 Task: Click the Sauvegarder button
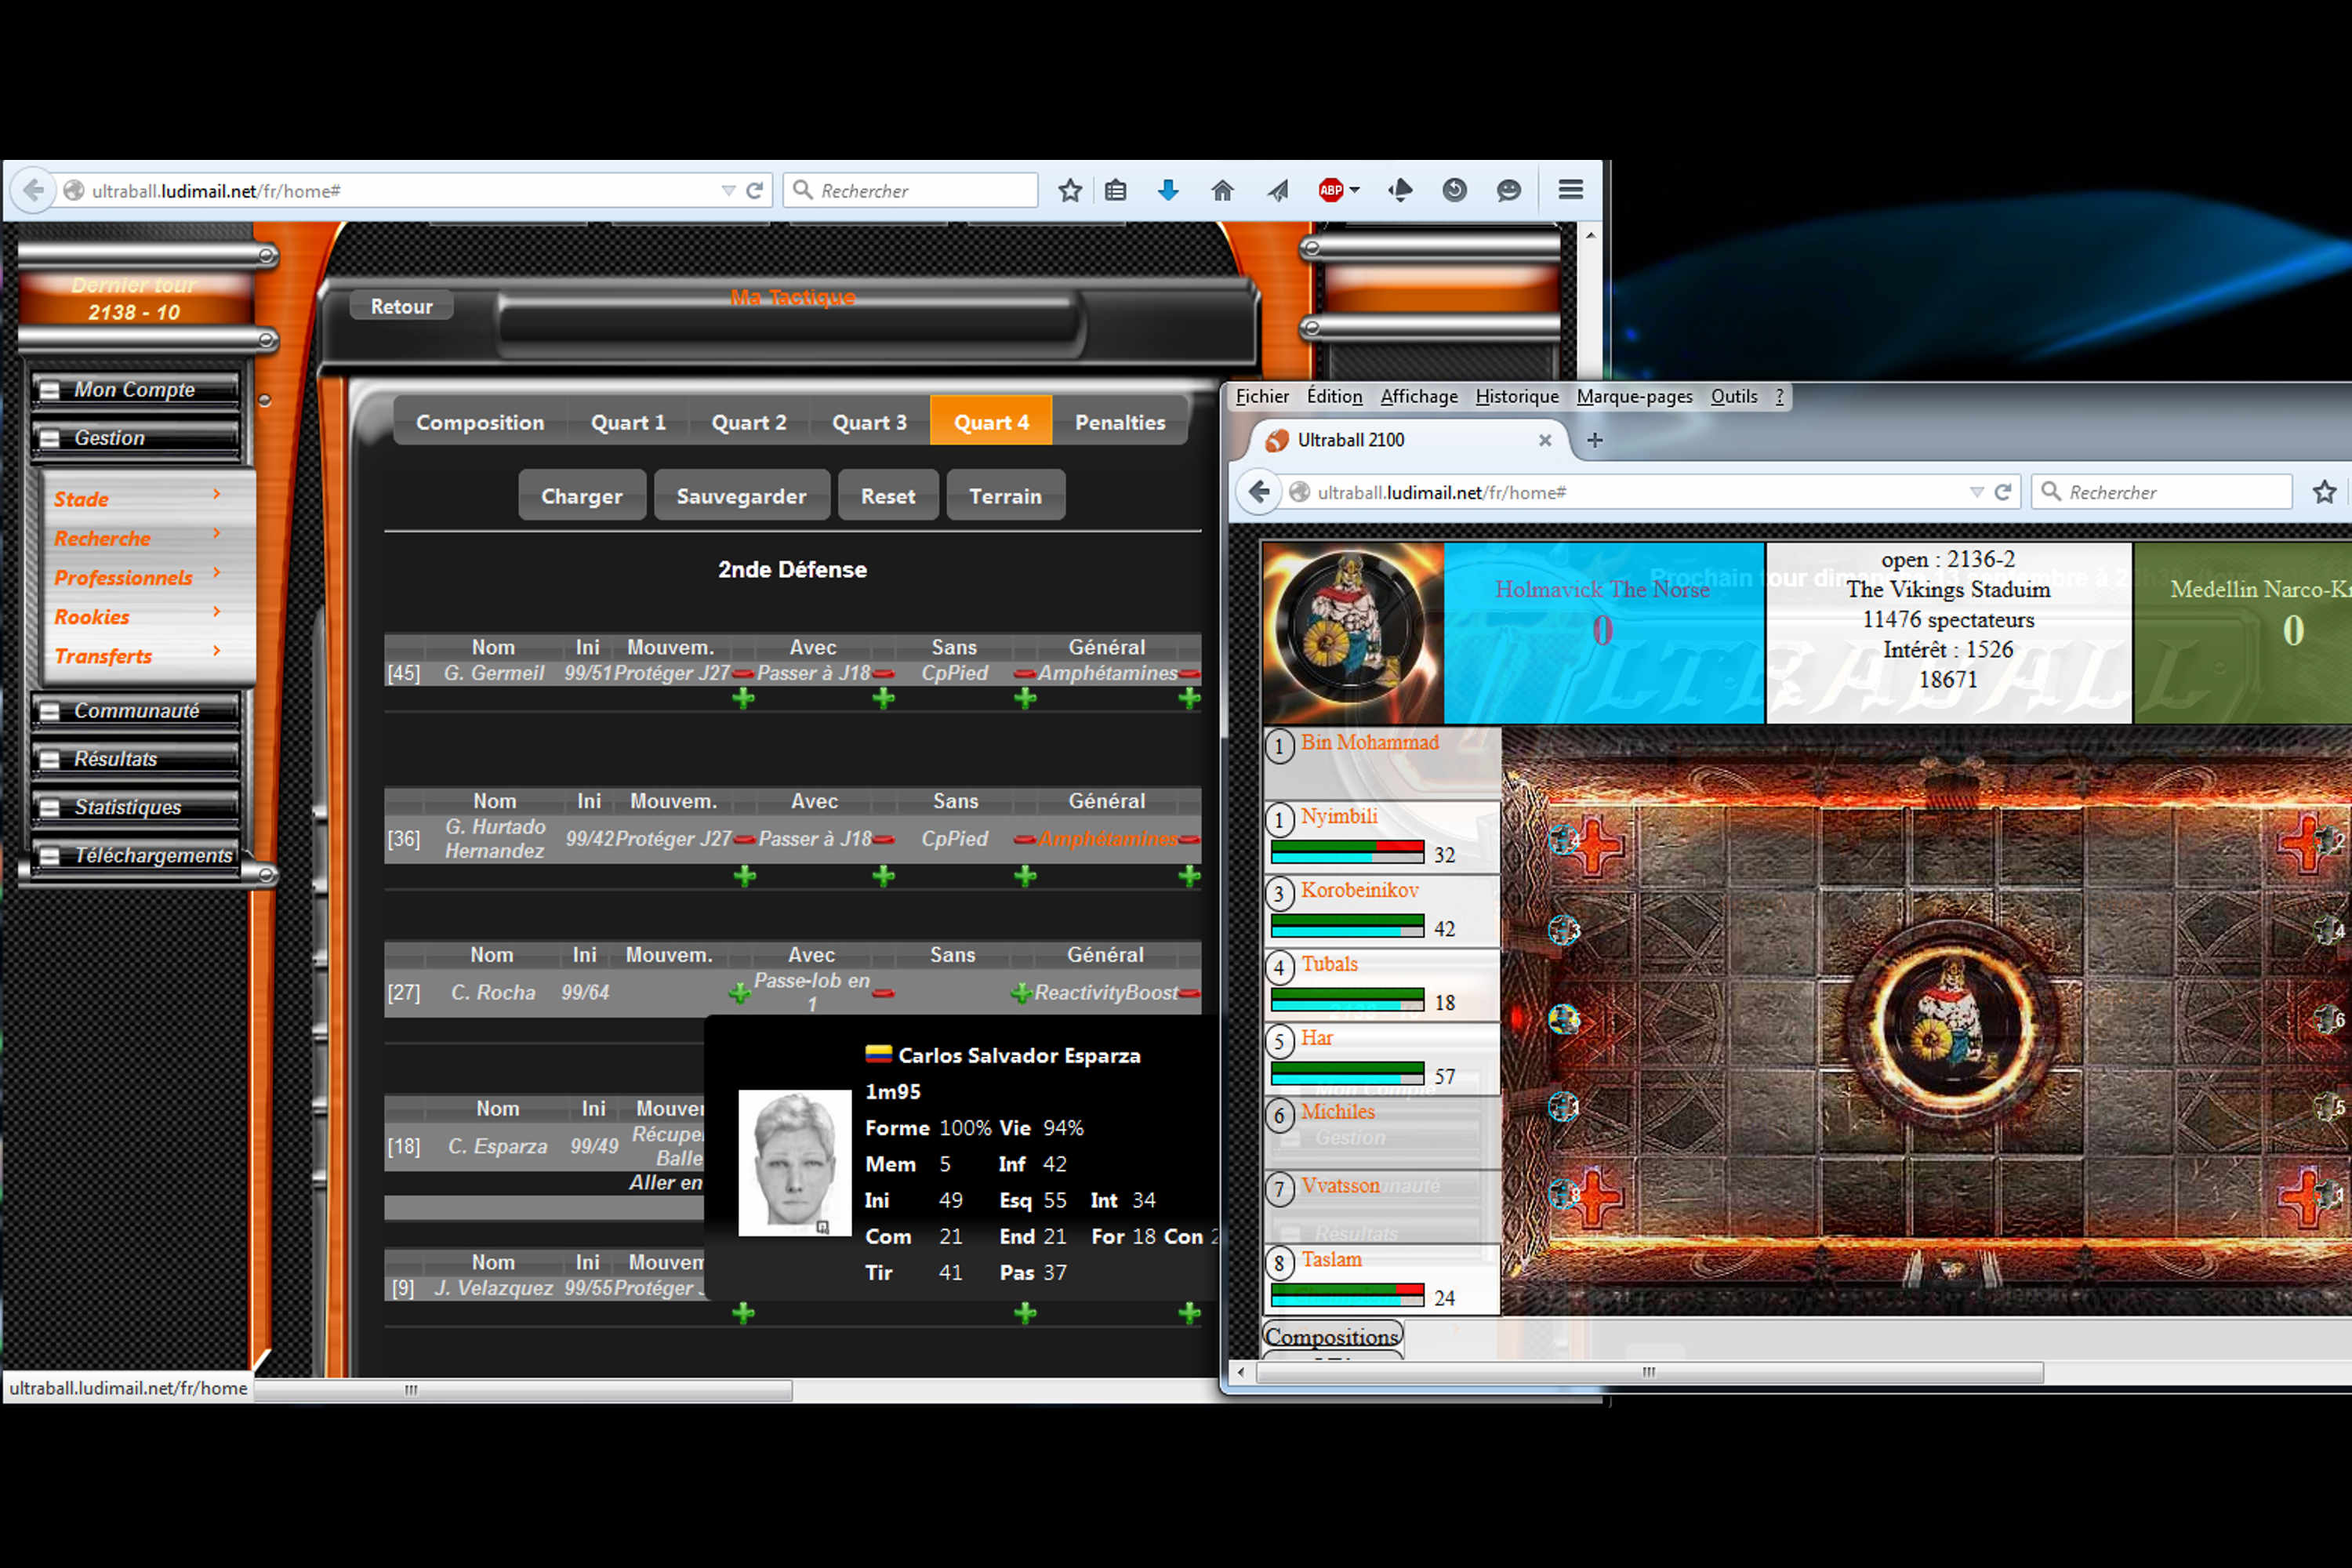coord(741,496)
